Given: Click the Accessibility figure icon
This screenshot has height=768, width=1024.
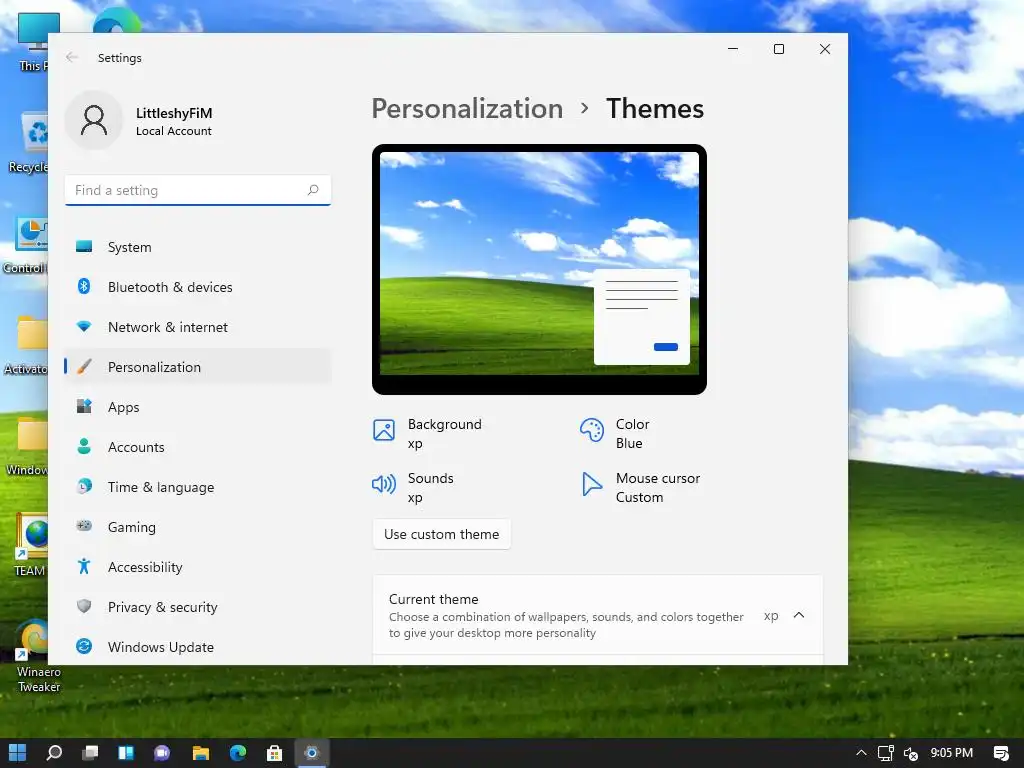Looking at the screenshot, I should [84, 566].
